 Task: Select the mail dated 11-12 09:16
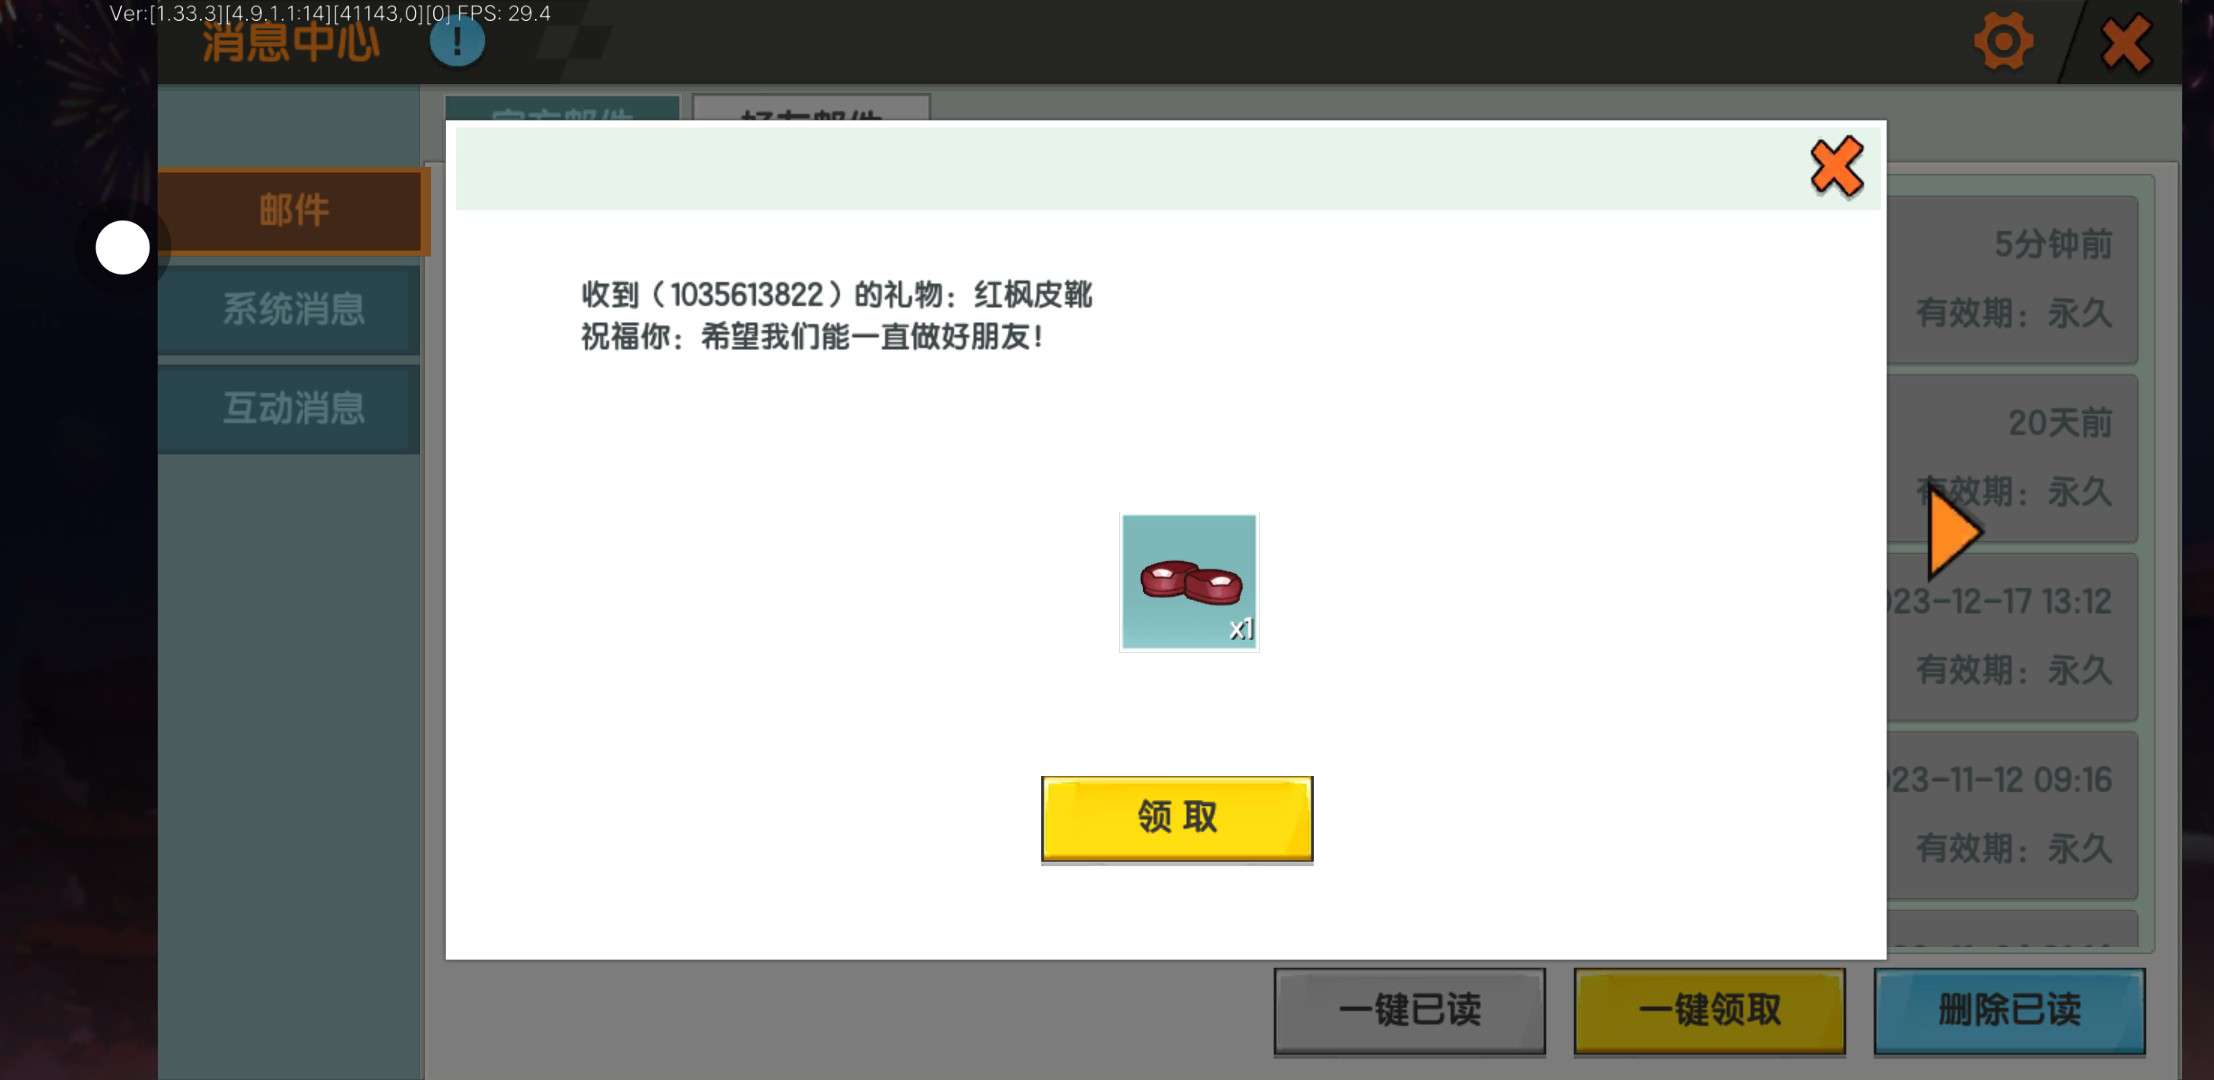[x=2012, y=814]
